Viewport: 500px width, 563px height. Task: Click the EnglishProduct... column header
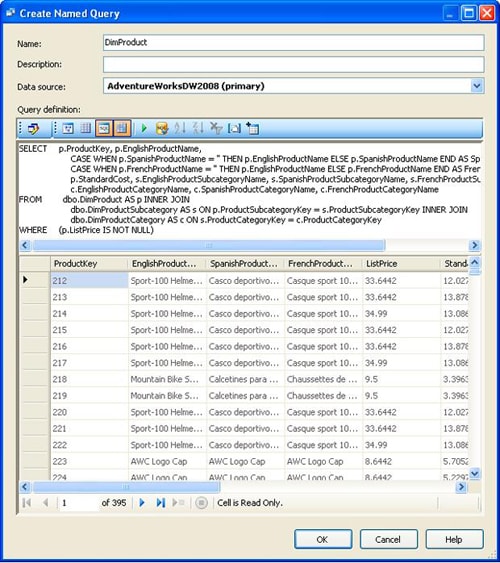click(x=167, y=264)
